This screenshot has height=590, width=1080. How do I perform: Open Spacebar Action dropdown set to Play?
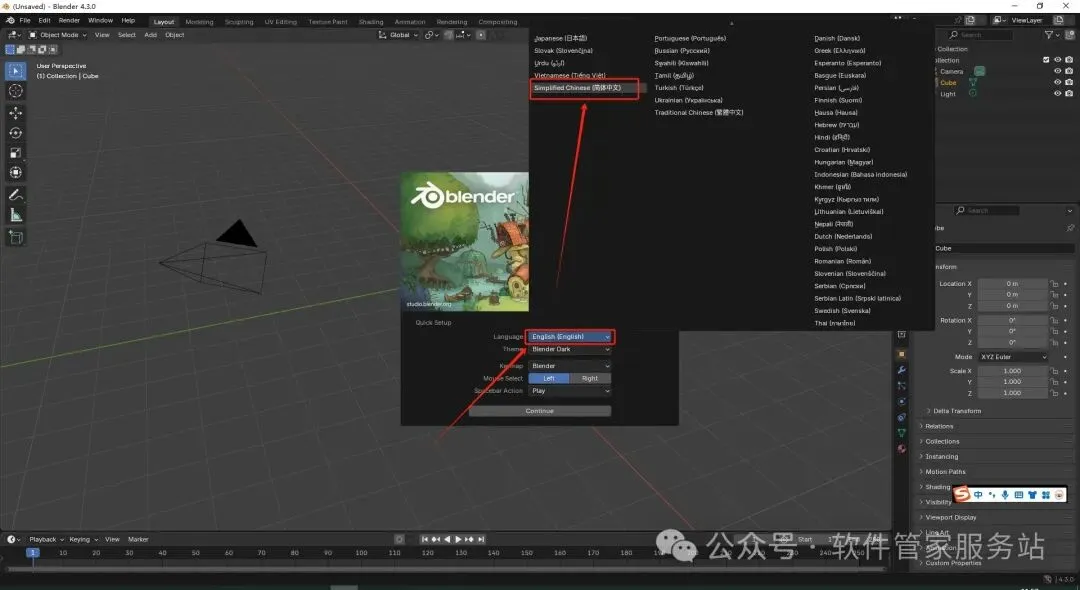coord(570,391)
